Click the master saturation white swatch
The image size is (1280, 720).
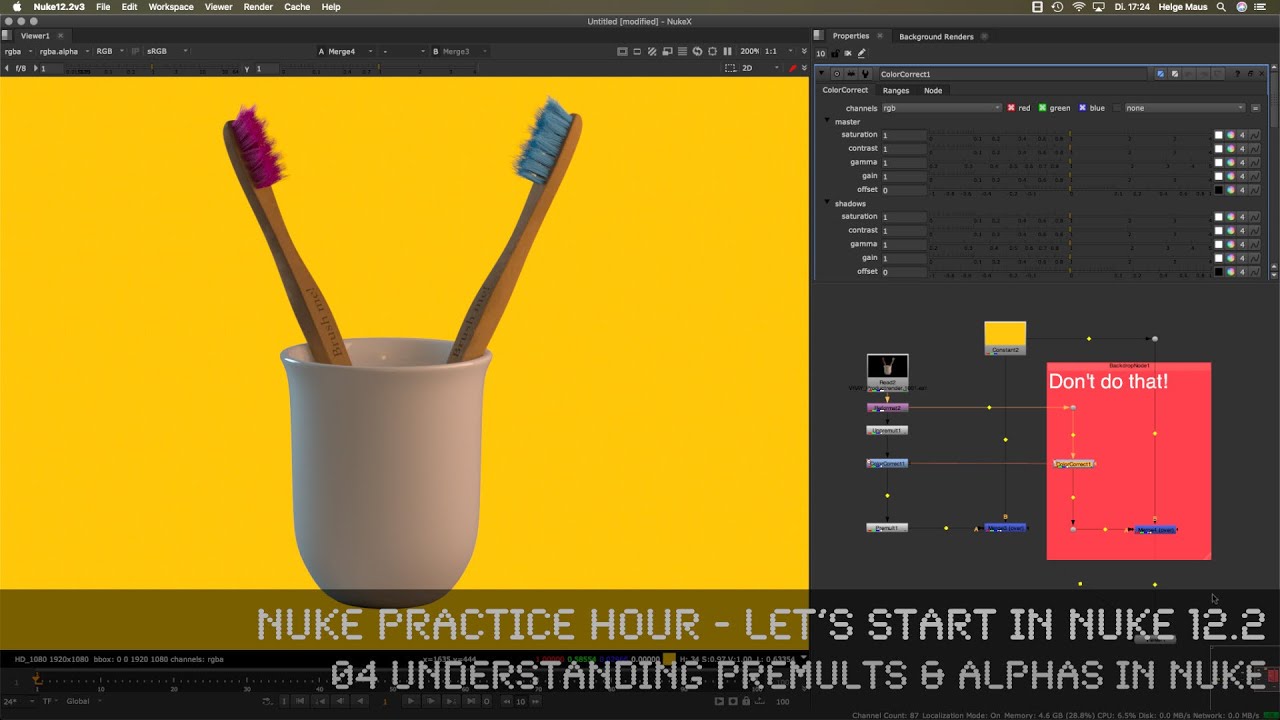coord(1219,135)
